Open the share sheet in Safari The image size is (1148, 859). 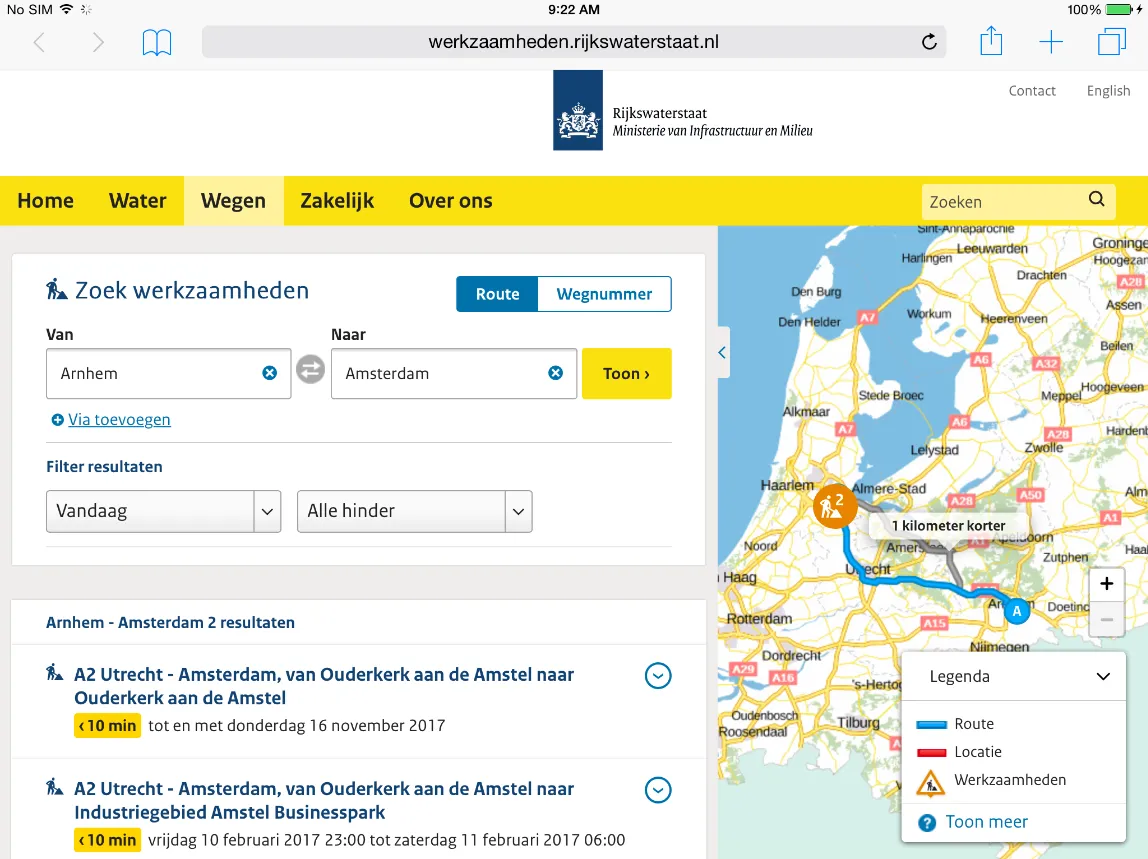[991, 42]
